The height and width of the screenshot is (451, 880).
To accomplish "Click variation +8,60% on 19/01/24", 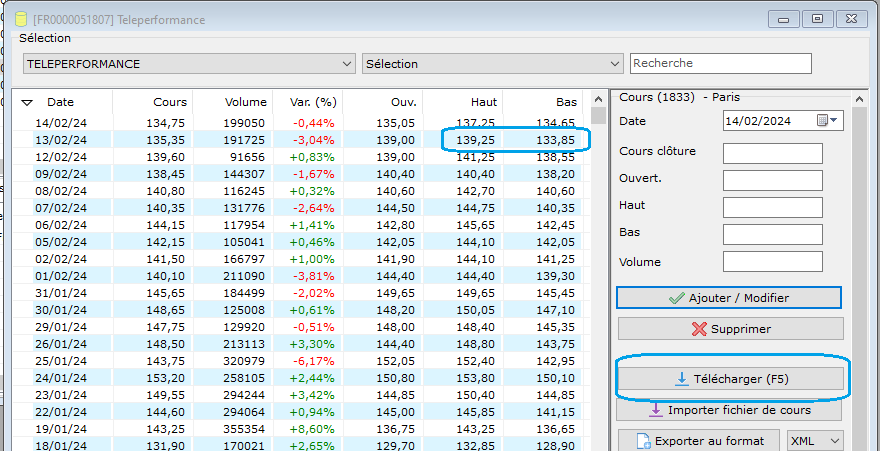I will tap(312, 429).
